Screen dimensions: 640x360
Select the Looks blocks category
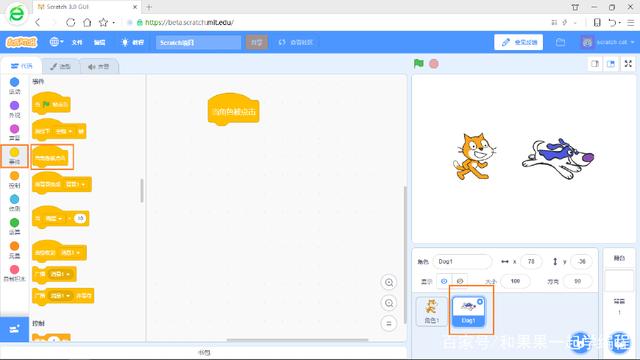(x=14, y=109)
